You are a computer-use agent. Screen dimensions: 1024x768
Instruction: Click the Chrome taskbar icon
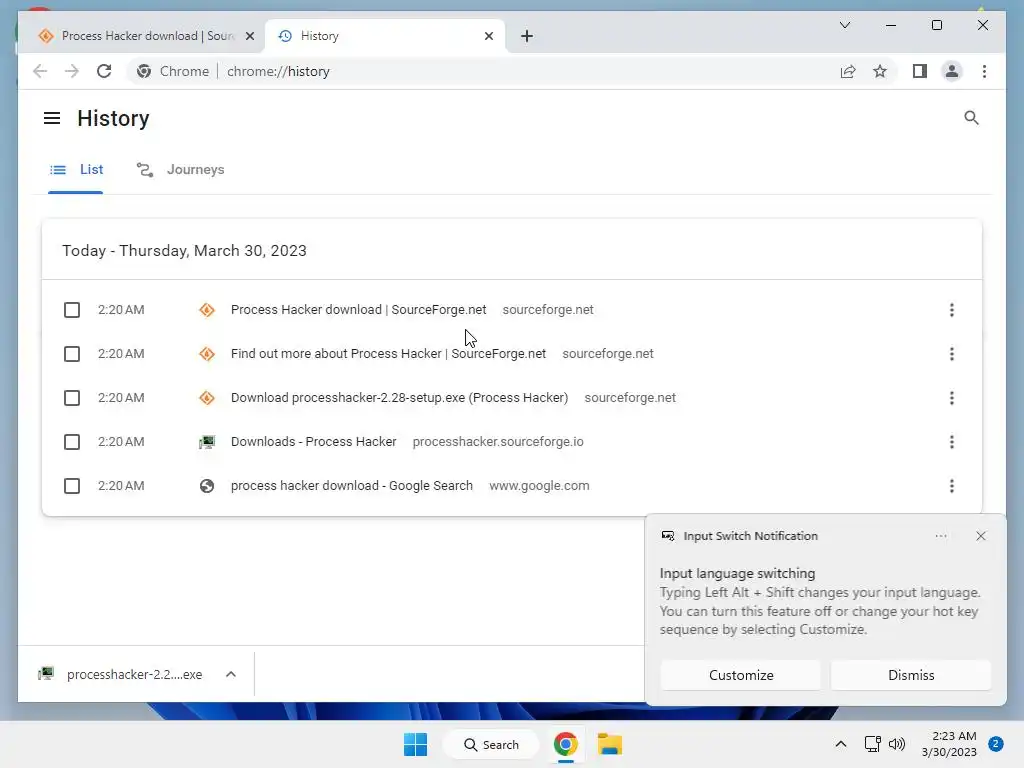tap(566, 744)
